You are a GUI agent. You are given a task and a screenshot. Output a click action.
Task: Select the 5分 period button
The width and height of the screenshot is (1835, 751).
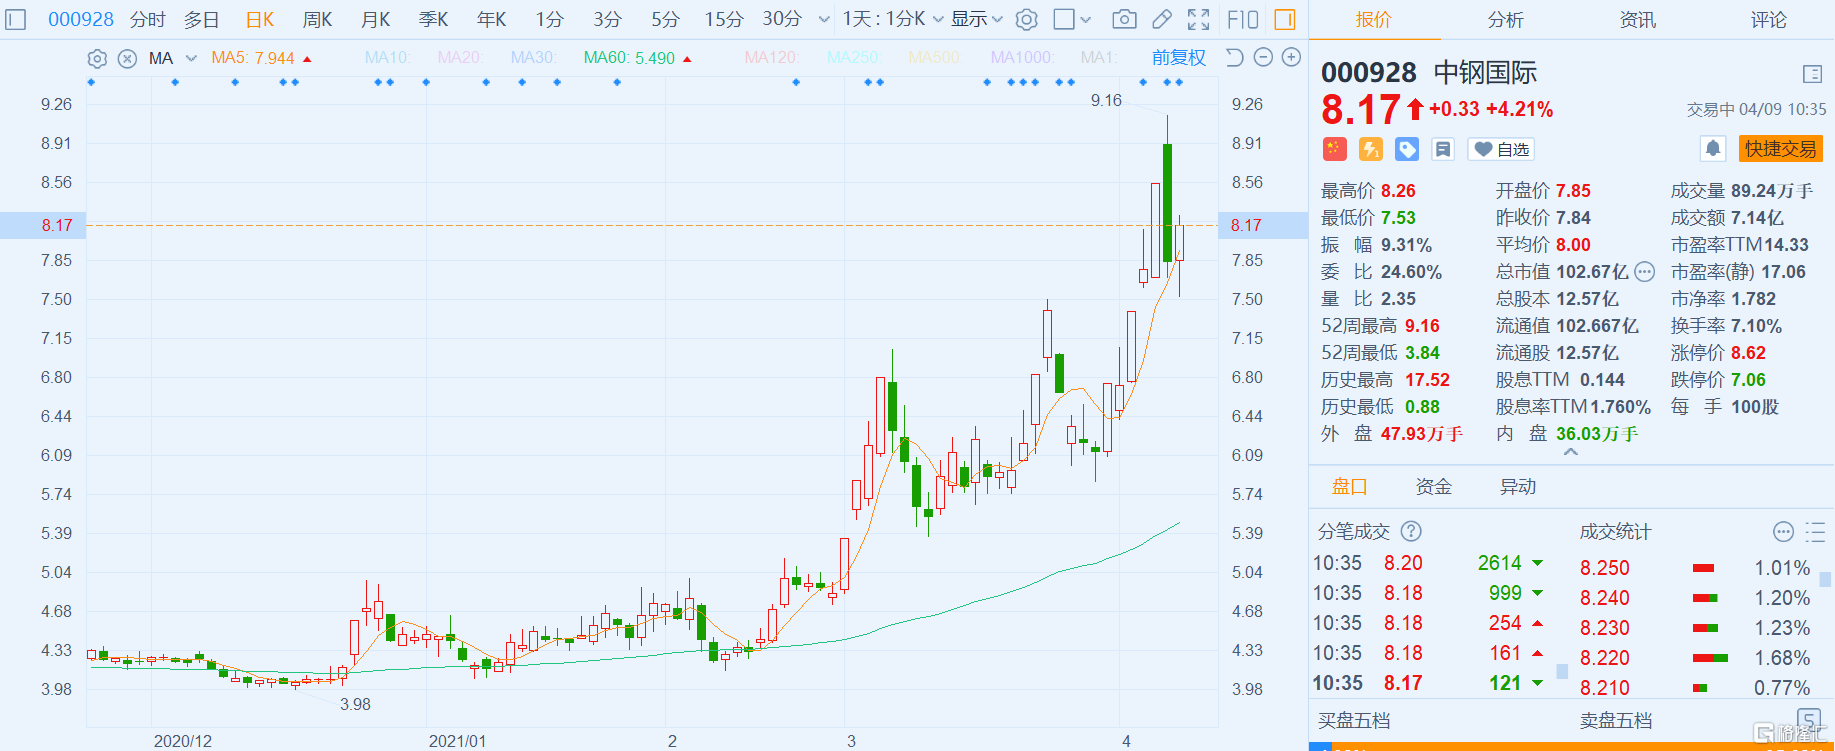tap(665, 19)
